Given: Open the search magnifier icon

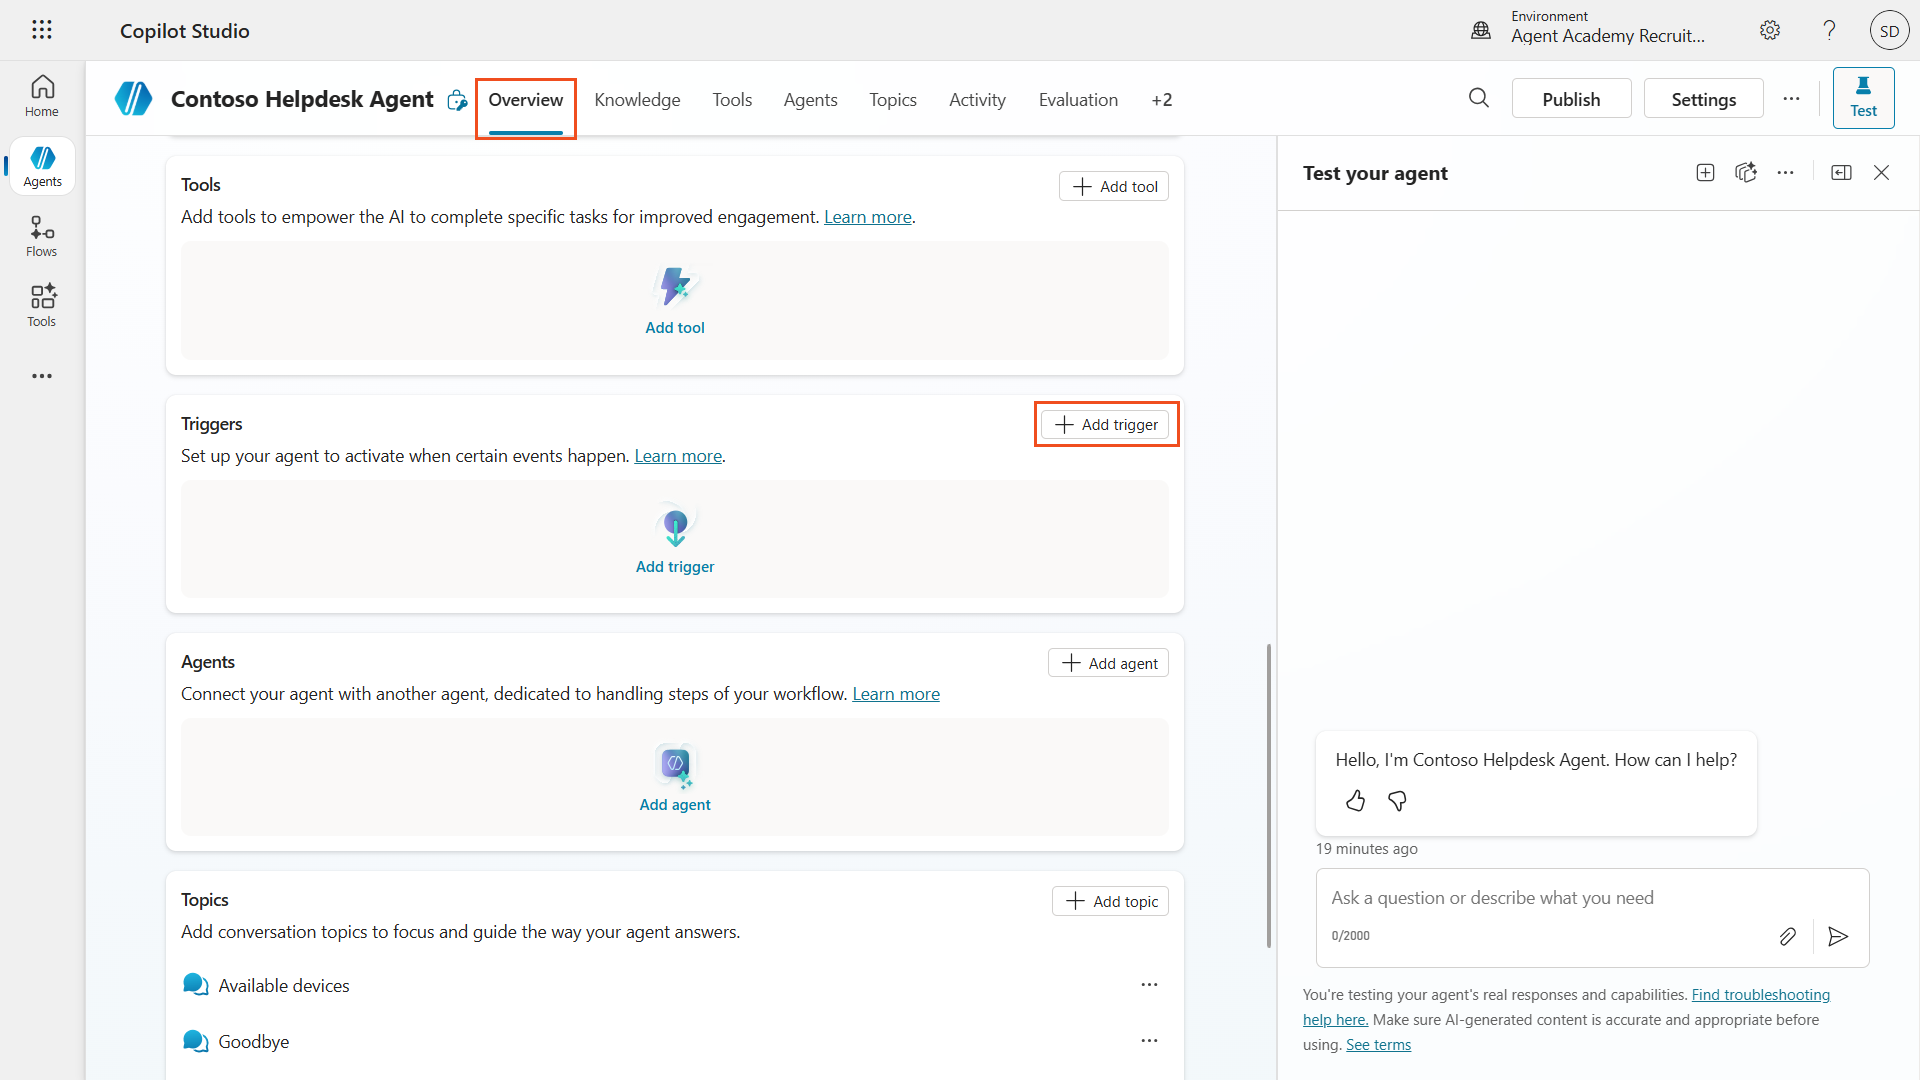Looking at the screenshot, I should [x=1478, y=98].
